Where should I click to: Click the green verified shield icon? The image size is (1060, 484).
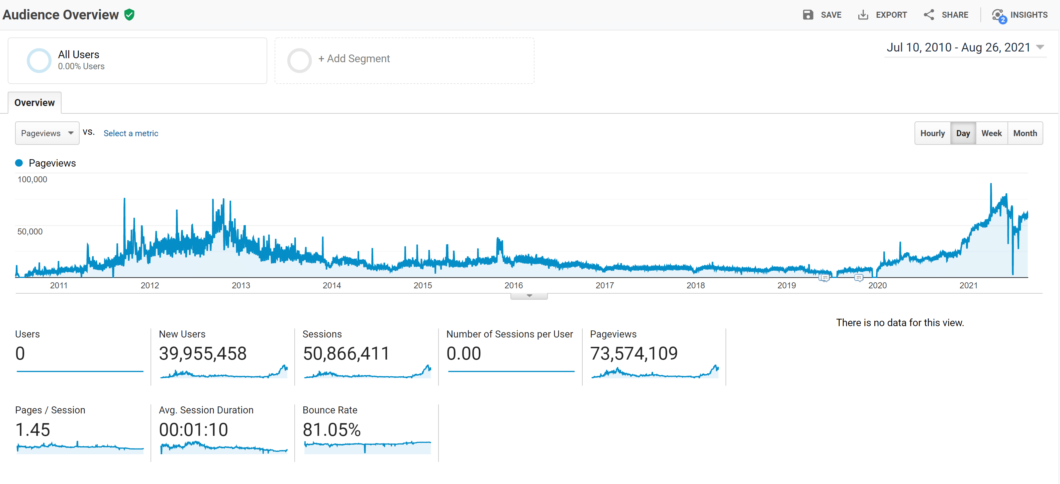pos(129,15)
